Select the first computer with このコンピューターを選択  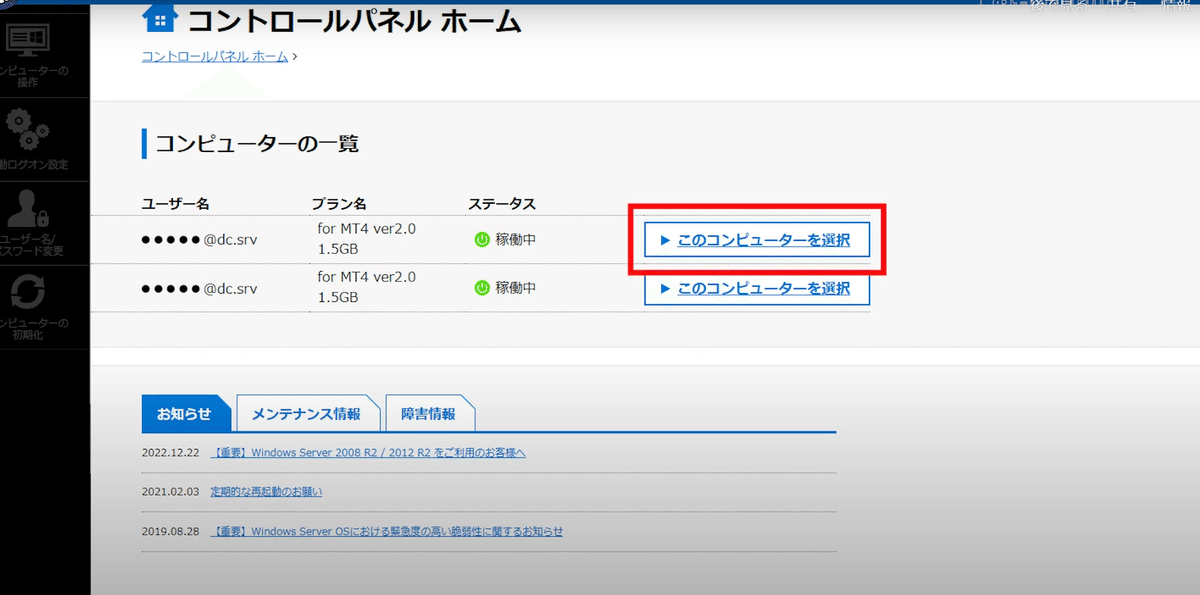pos(757,240)
